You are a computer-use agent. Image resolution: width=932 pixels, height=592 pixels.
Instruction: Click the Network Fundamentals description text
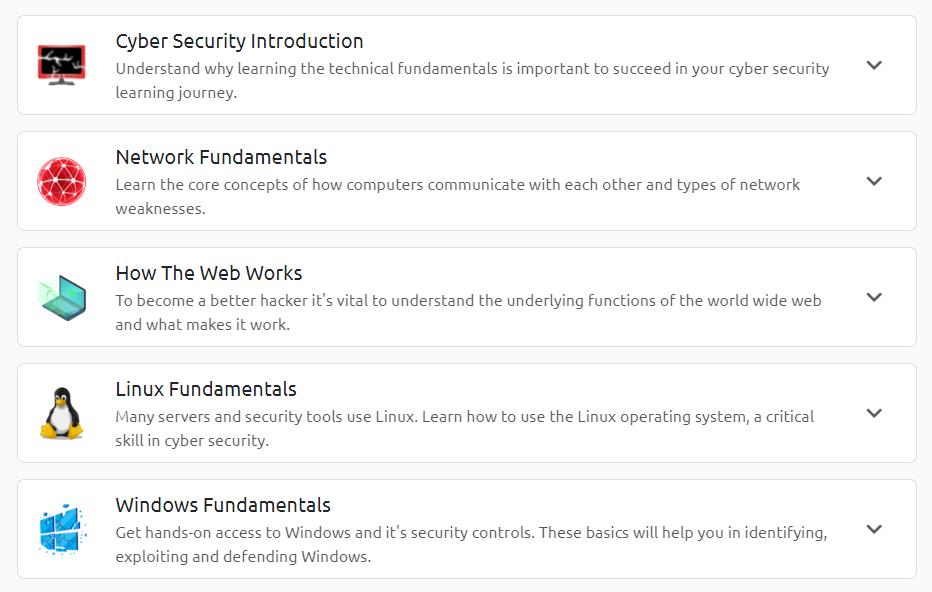point(457,197)
